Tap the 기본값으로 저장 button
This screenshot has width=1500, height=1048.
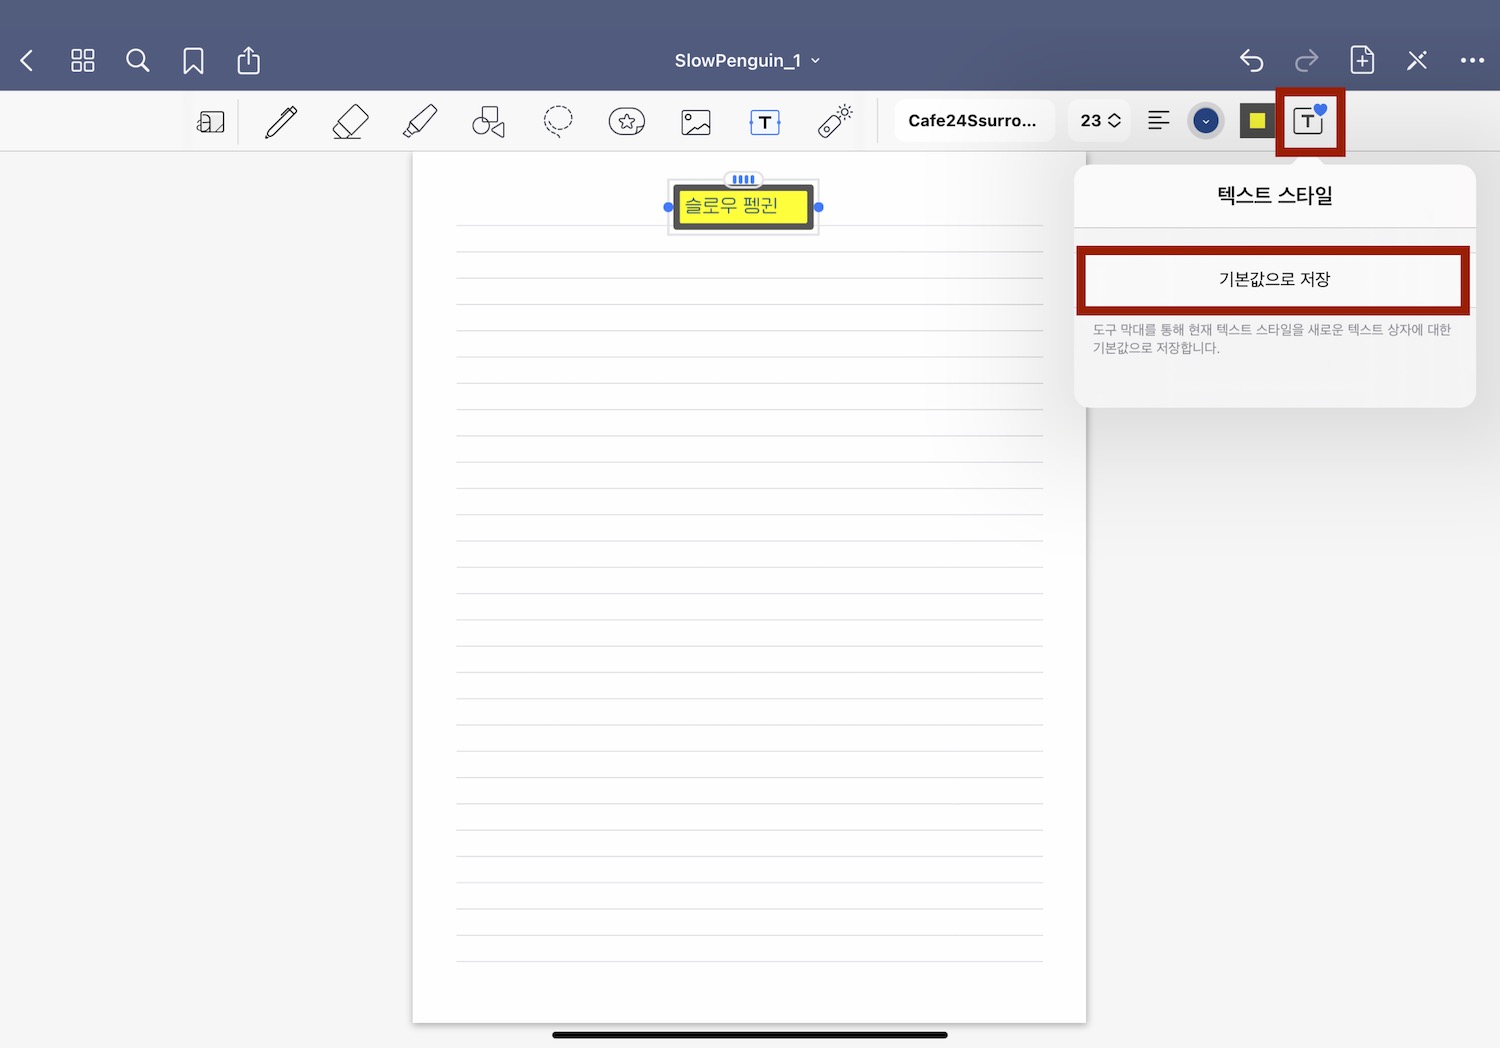[1274, 279]
